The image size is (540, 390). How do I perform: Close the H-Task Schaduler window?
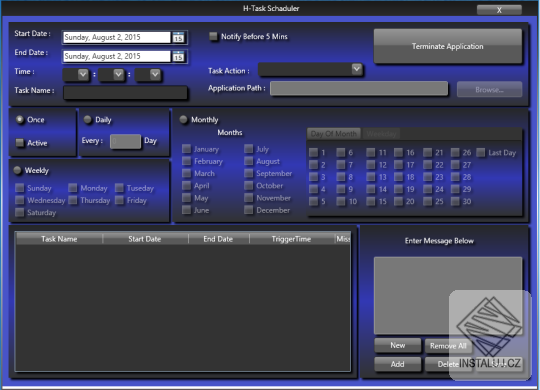[x=499, y=10]
